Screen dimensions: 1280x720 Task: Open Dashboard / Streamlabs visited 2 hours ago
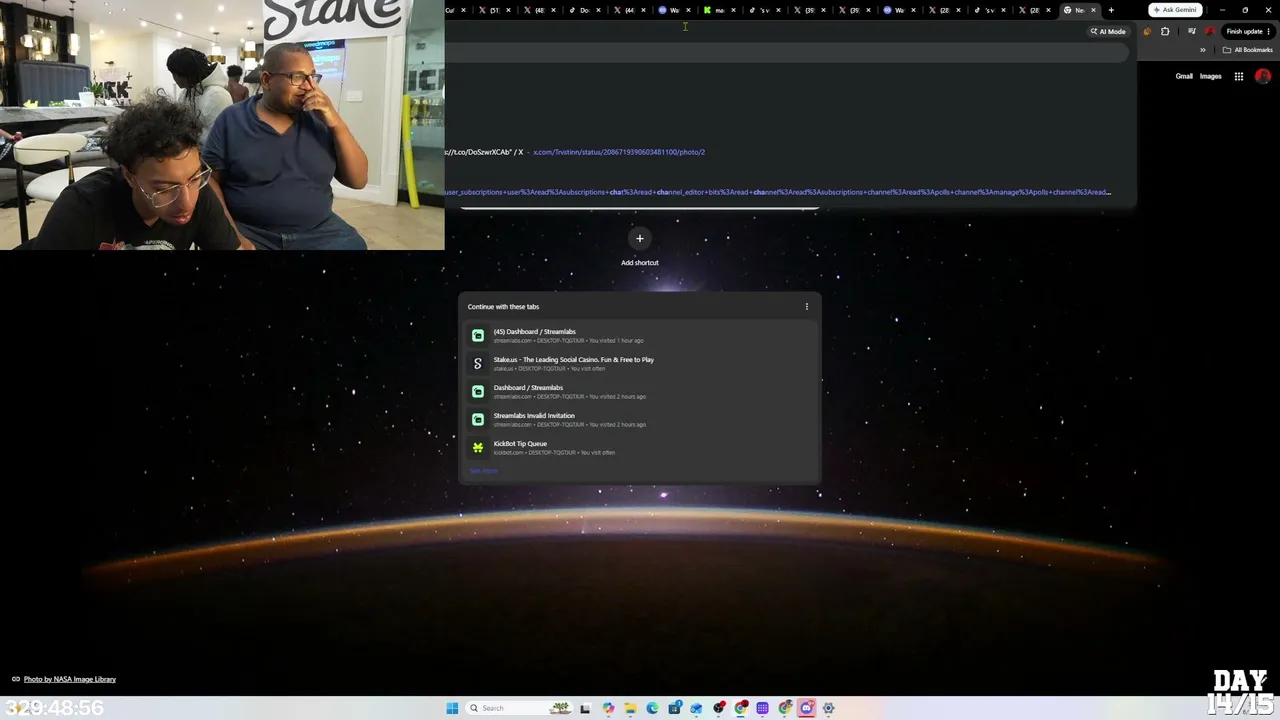pos(639,392)
